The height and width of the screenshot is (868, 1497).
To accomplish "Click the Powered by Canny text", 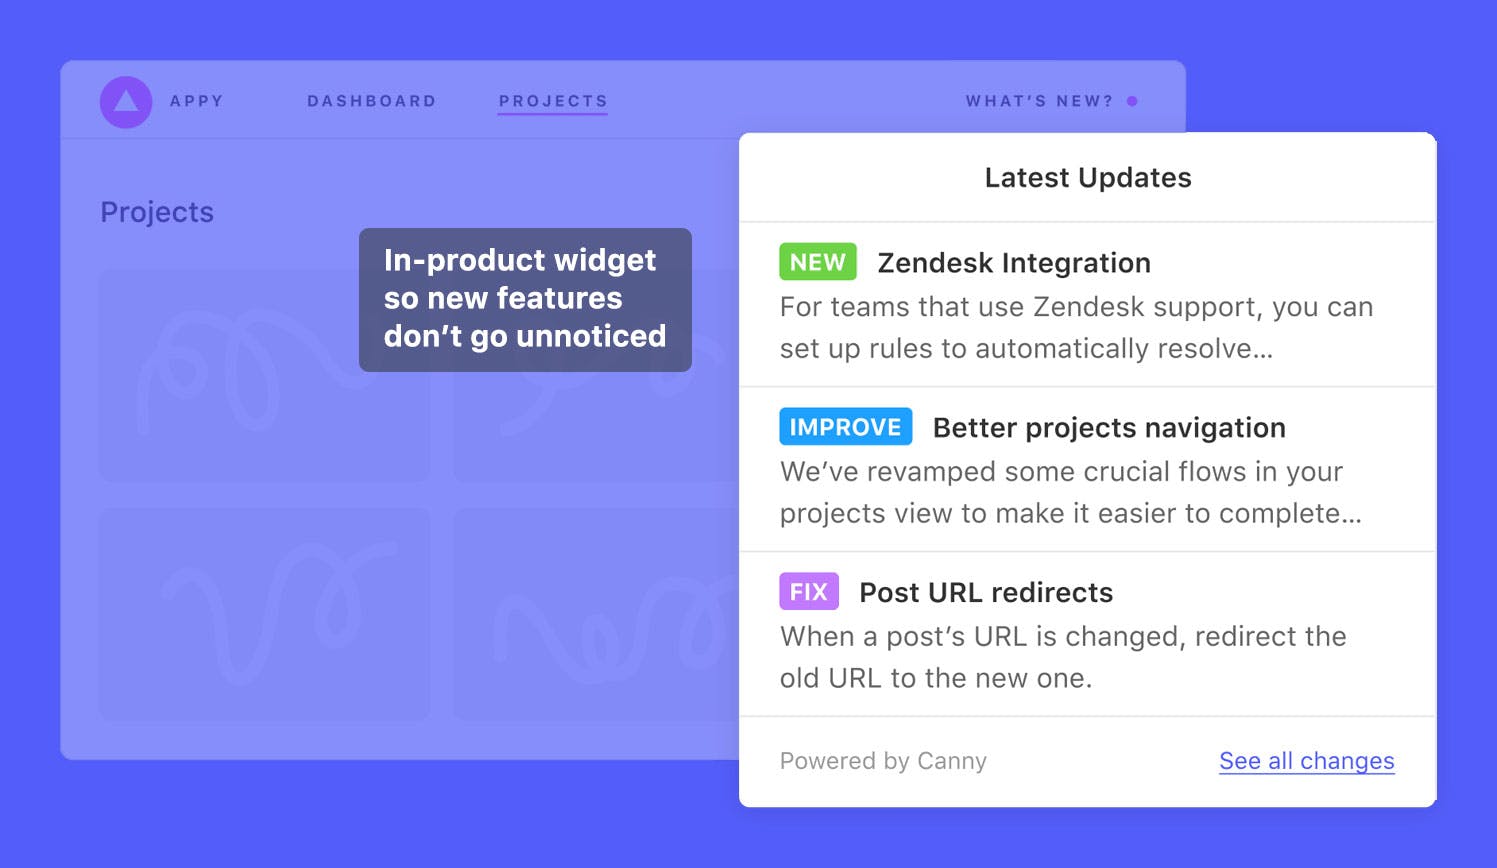I will pos(883,761).
